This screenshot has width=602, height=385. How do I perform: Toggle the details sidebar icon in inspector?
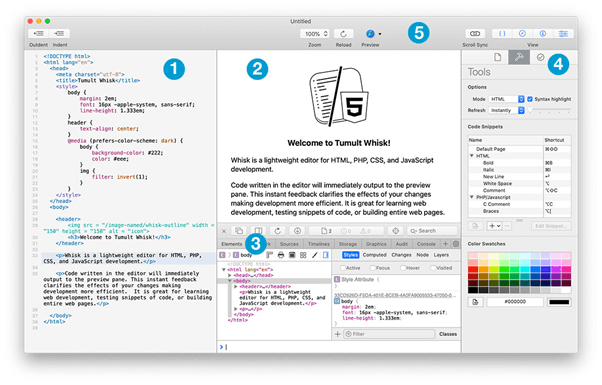[x=326, y=255]
